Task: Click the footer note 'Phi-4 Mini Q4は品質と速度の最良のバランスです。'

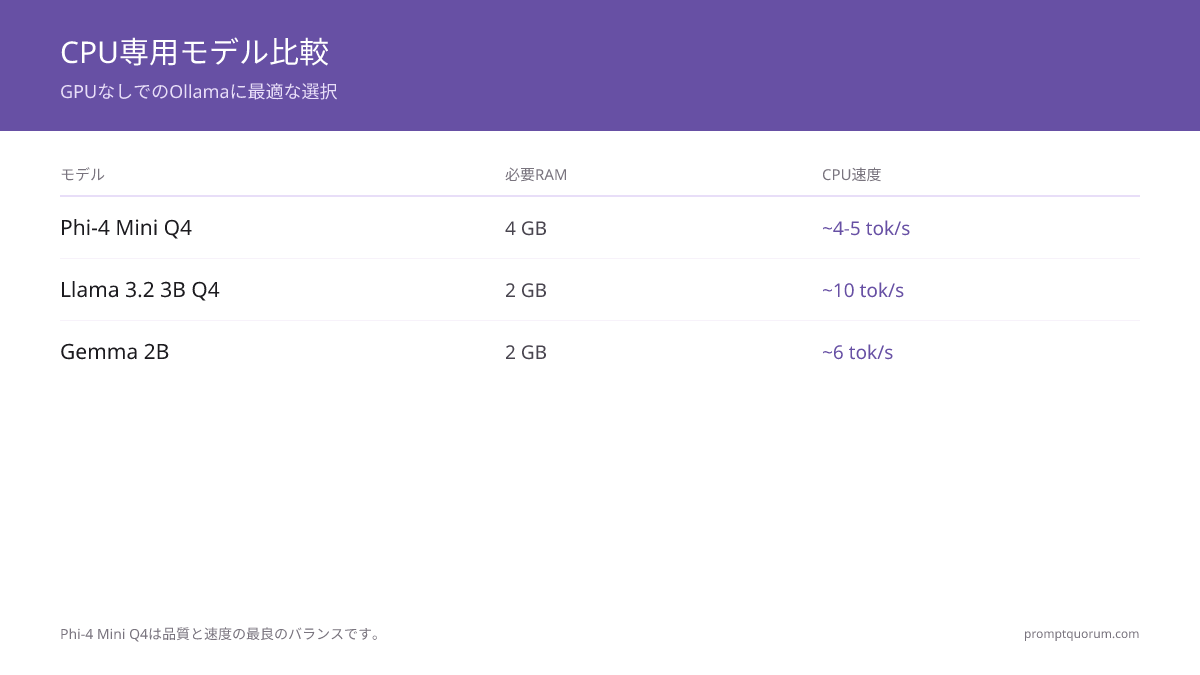Action: pos(221,634)
